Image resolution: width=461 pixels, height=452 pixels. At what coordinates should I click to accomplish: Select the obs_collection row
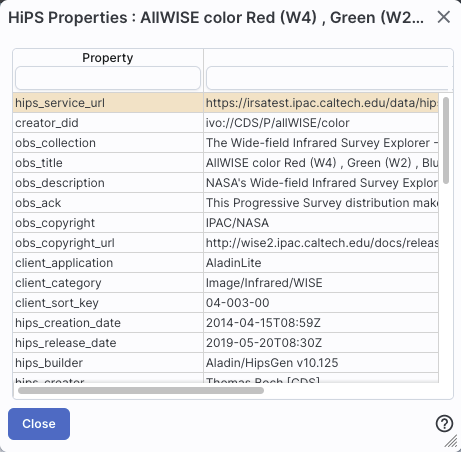click(226, 143)
